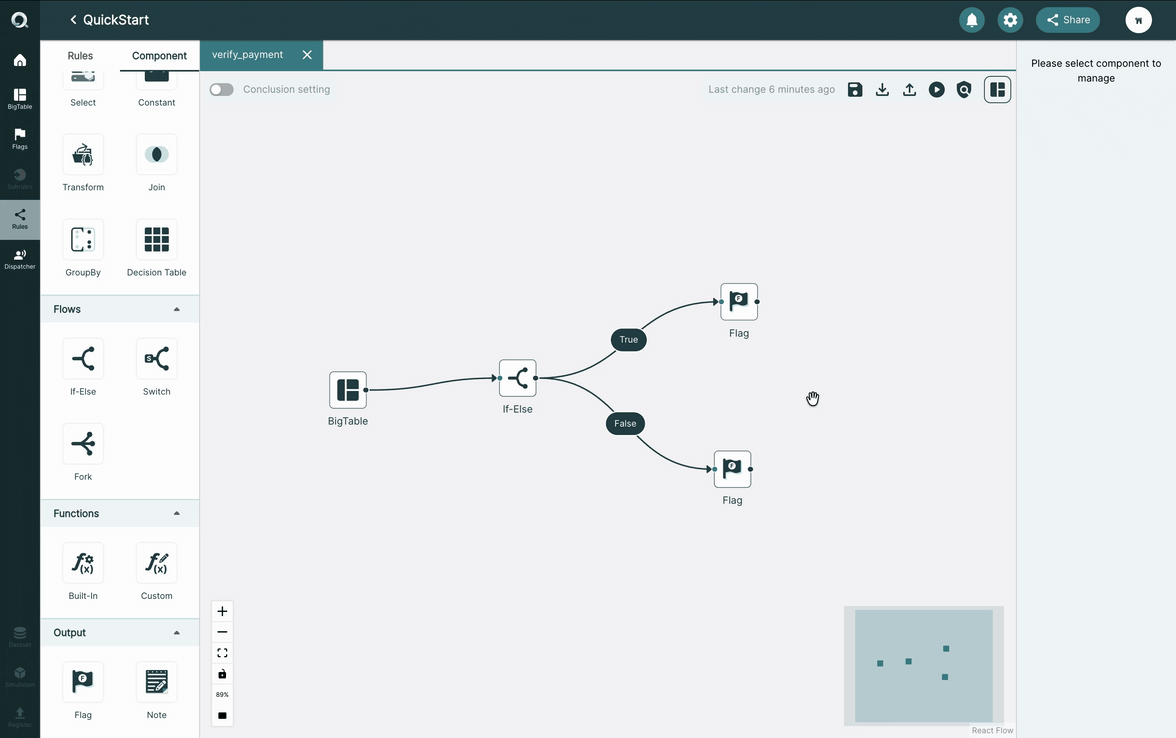Close the verify_payment tab

point(307,55)
